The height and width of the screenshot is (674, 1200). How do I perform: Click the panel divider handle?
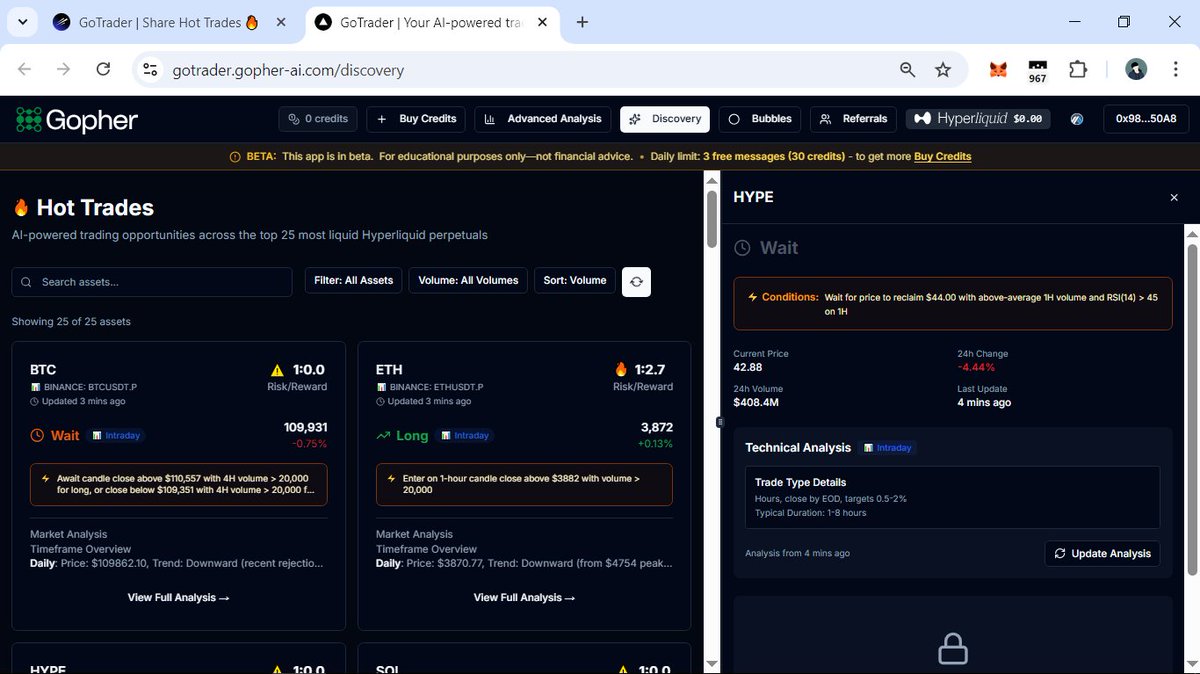pos(720,423)
